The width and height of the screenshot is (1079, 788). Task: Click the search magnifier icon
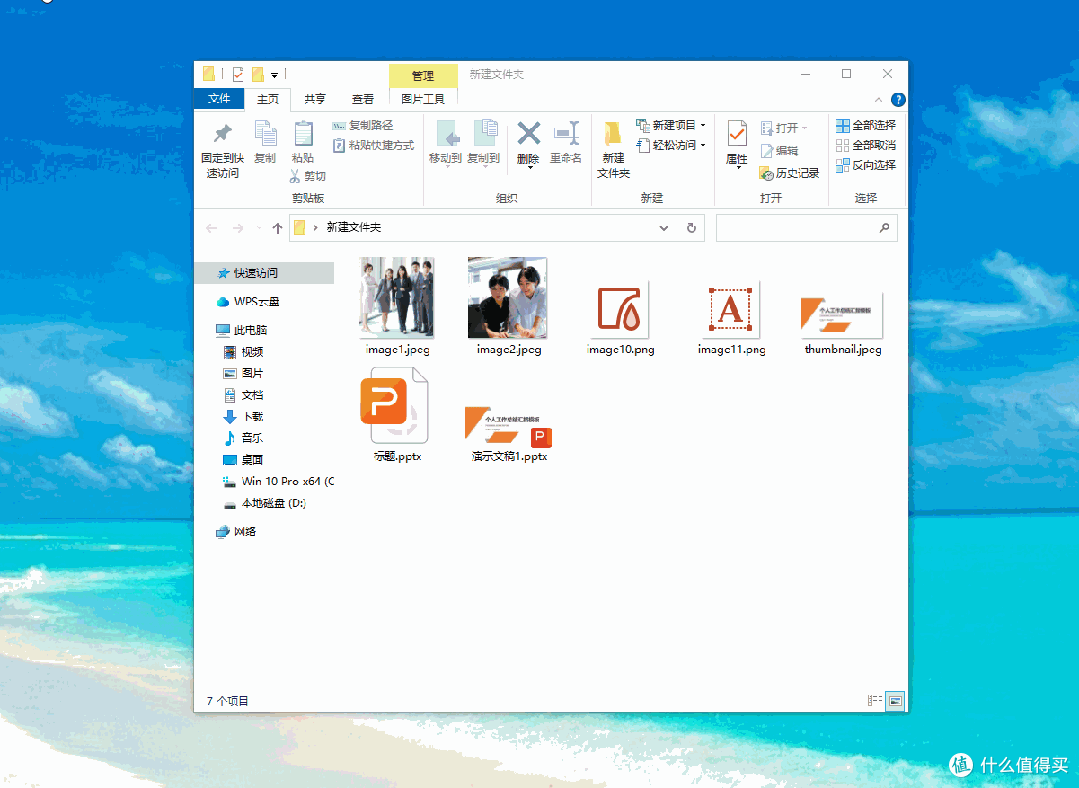(x=884, y=228)
